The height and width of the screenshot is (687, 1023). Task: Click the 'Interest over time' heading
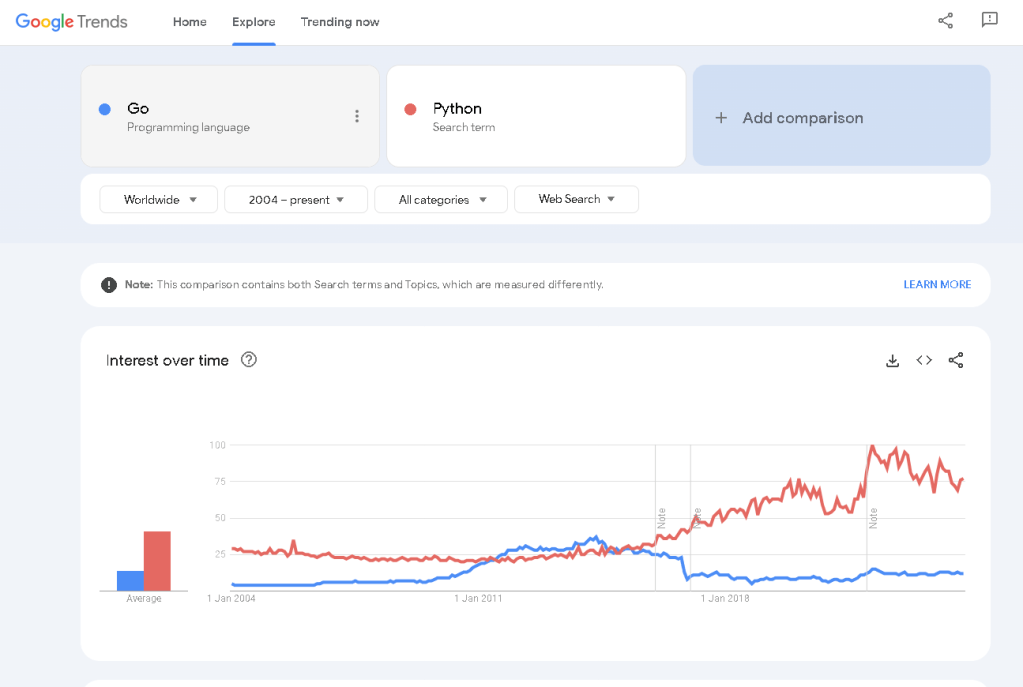click(167, 361)
